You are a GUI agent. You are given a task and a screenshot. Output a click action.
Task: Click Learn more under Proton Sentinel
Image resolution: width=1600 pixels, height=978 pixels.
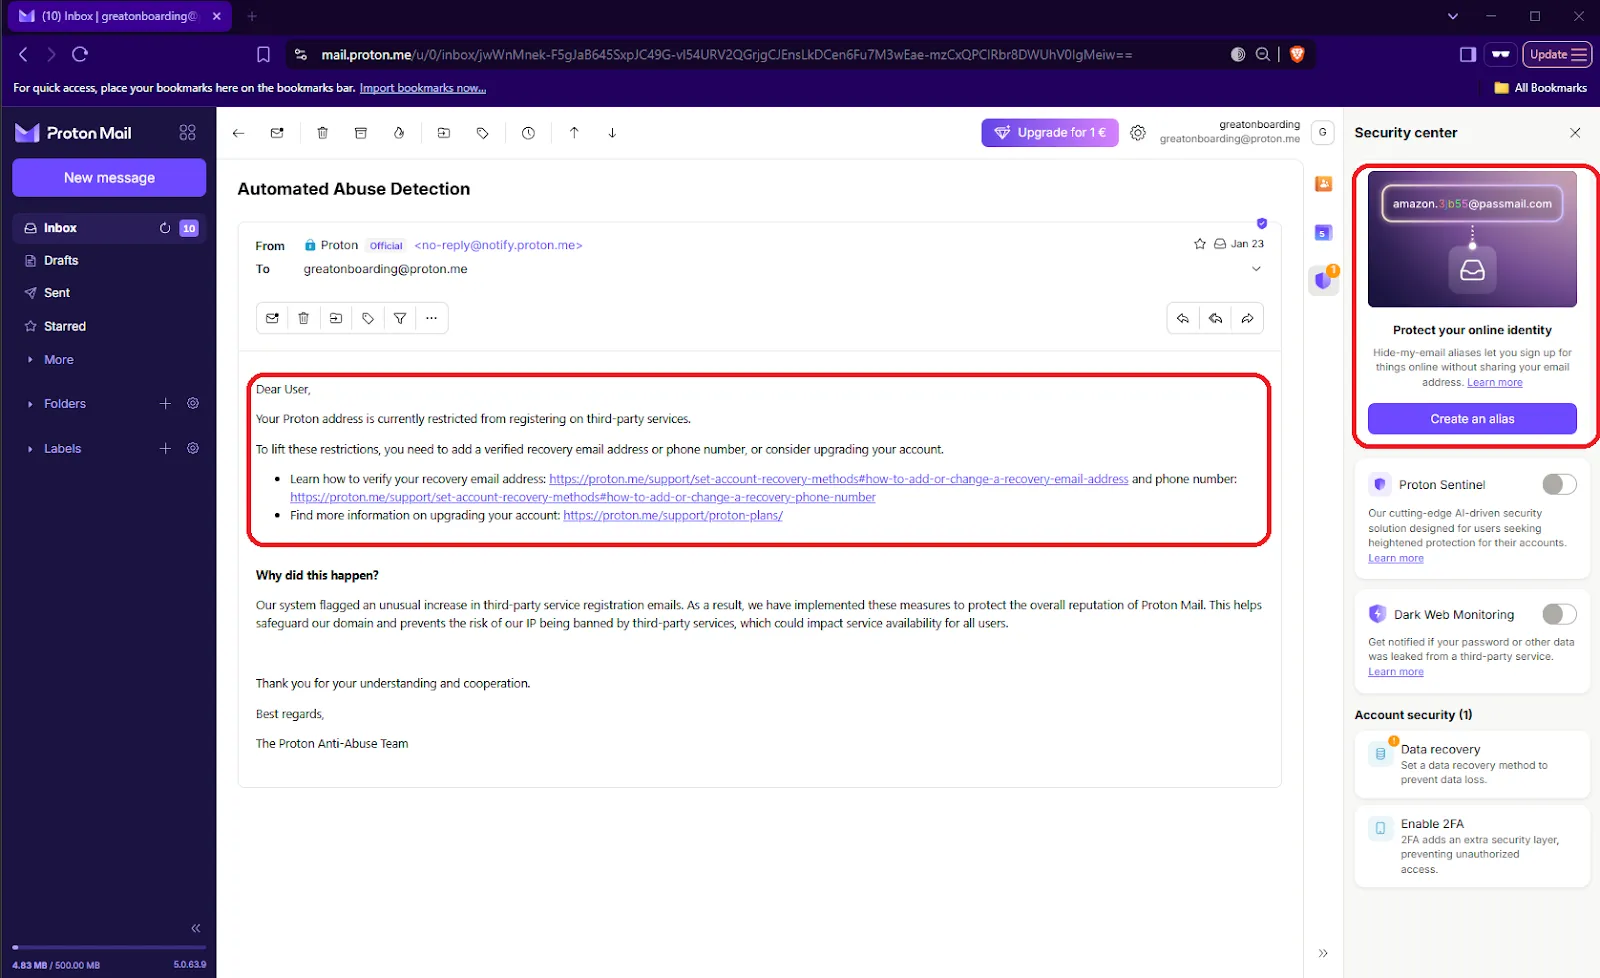[1396, 559]
